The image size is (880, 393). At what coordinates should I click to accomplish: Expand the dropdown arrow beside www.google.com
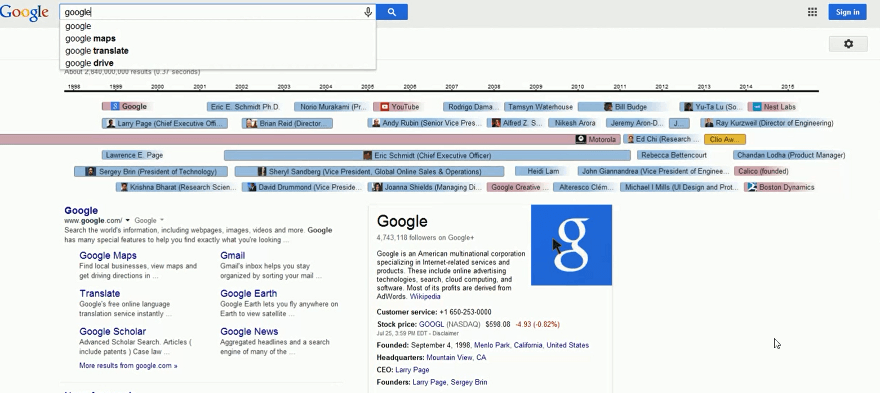point(127,221)
